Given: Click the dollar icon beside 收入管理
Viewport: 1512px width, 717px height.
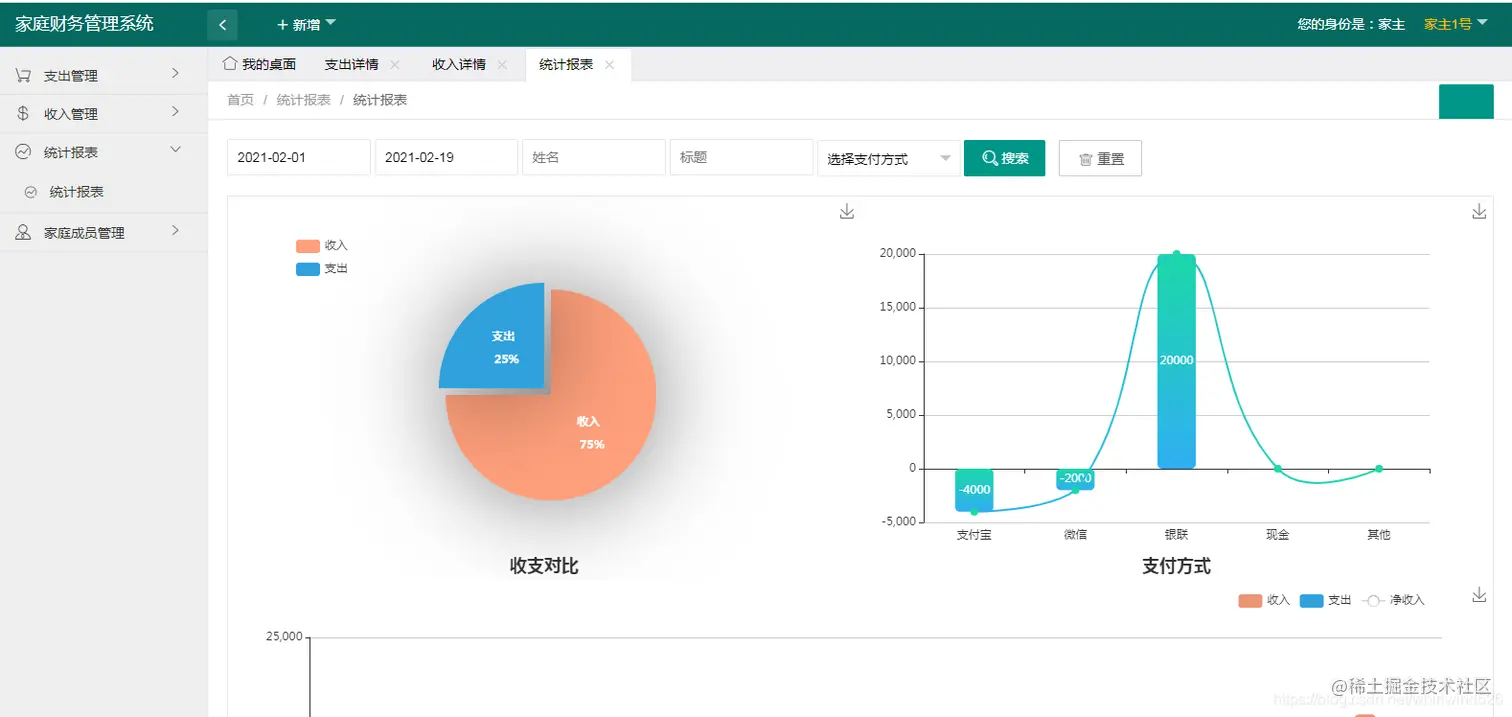Looking at the screenshot, I should click(23, 113).
